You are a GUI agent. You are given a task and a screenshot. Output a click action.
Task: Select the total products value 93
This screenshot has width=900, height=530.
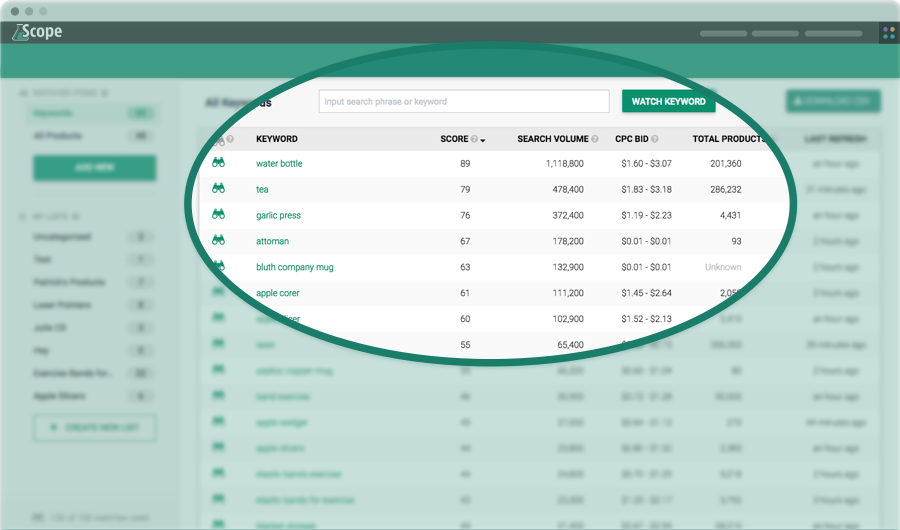click(x=736, y=241)
